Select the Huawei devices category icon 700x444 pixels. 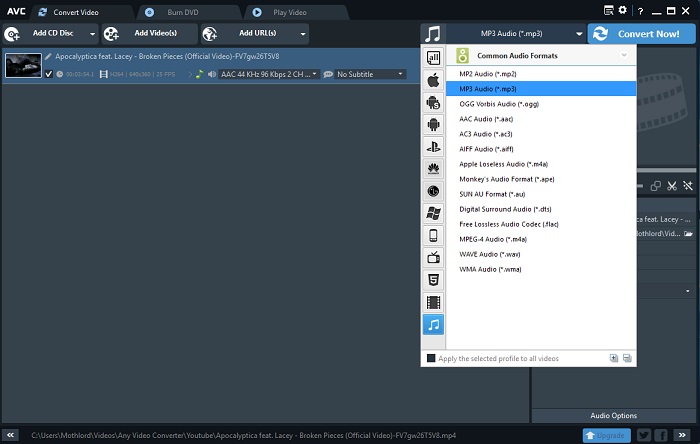[x=433, y=169]
